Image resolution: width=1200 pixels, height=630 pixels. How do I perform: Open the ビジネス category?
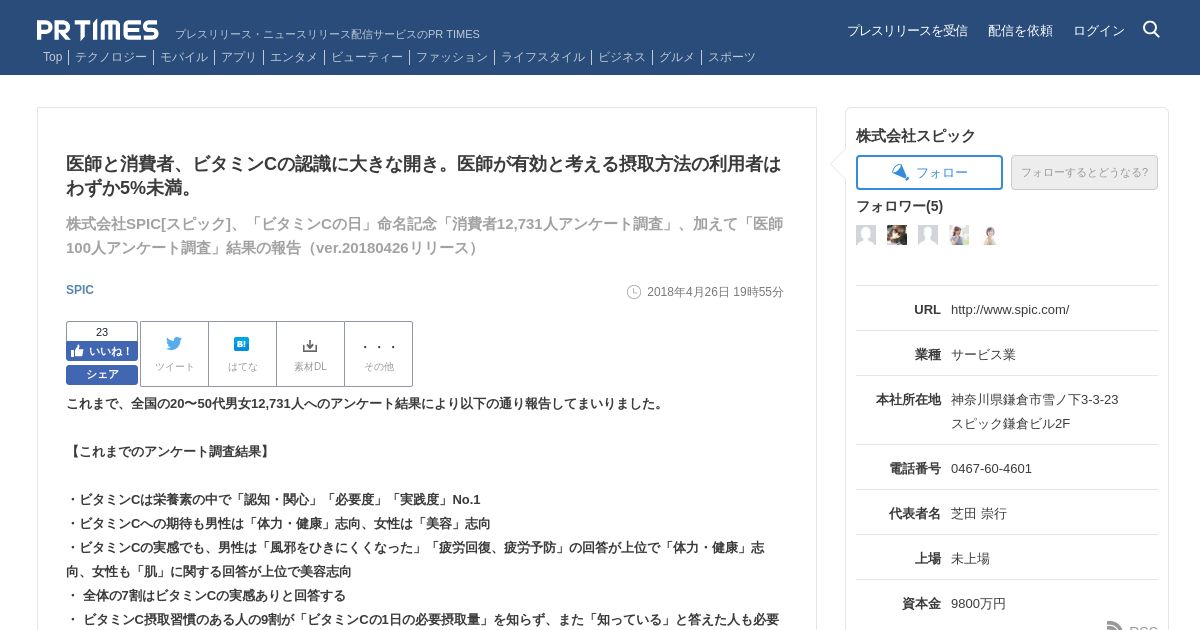(x=622, y=57)
